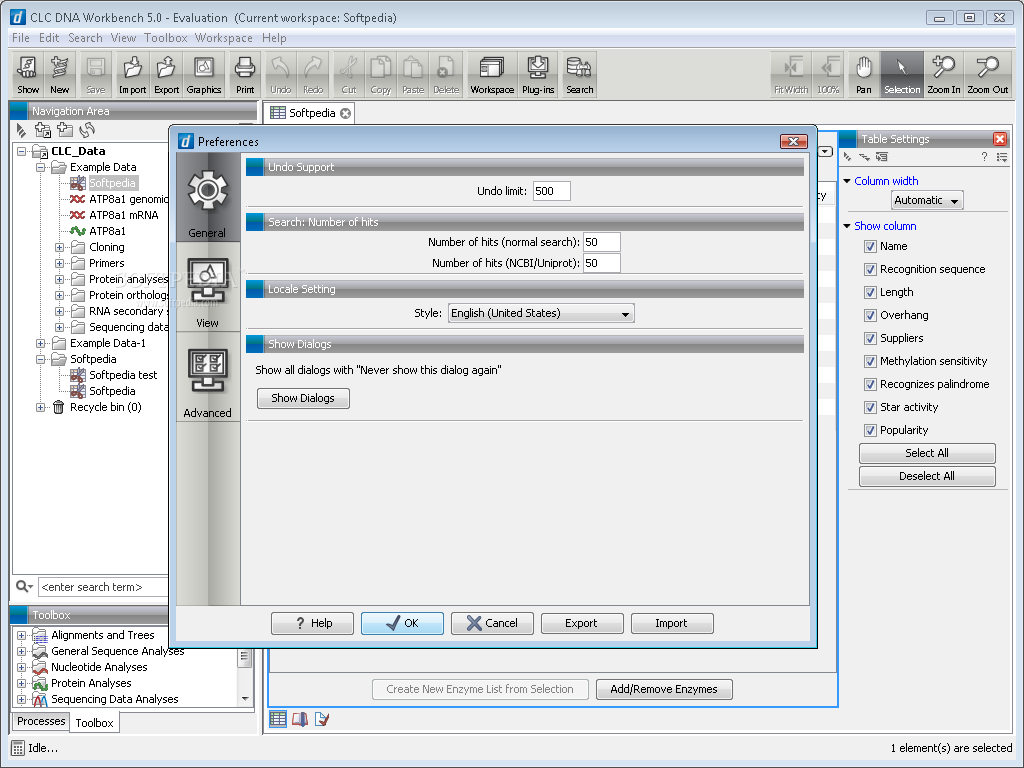Click the normal search hits field
Viewport: 1024px width, 768px height.
(601, 242)
